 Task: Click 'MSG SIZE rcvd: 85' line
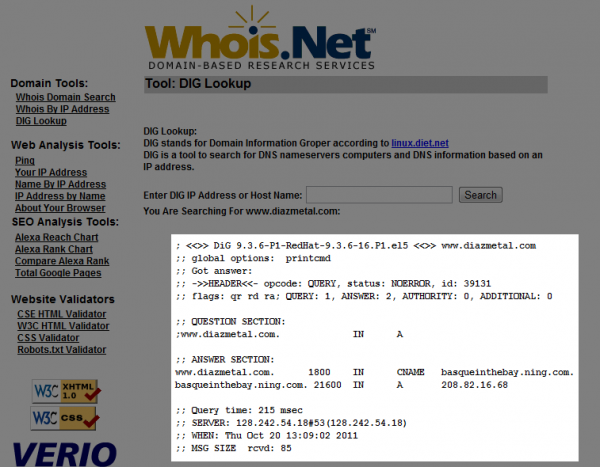click(233, 448)
